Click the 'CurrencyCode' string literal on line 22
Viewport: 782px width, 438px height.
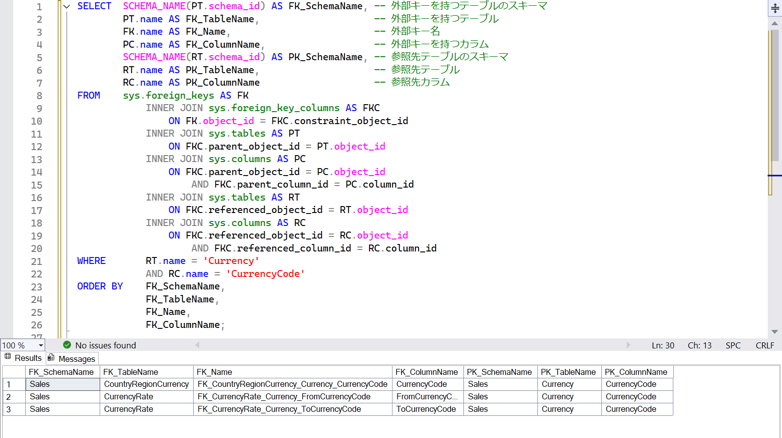tap(265, 274)
